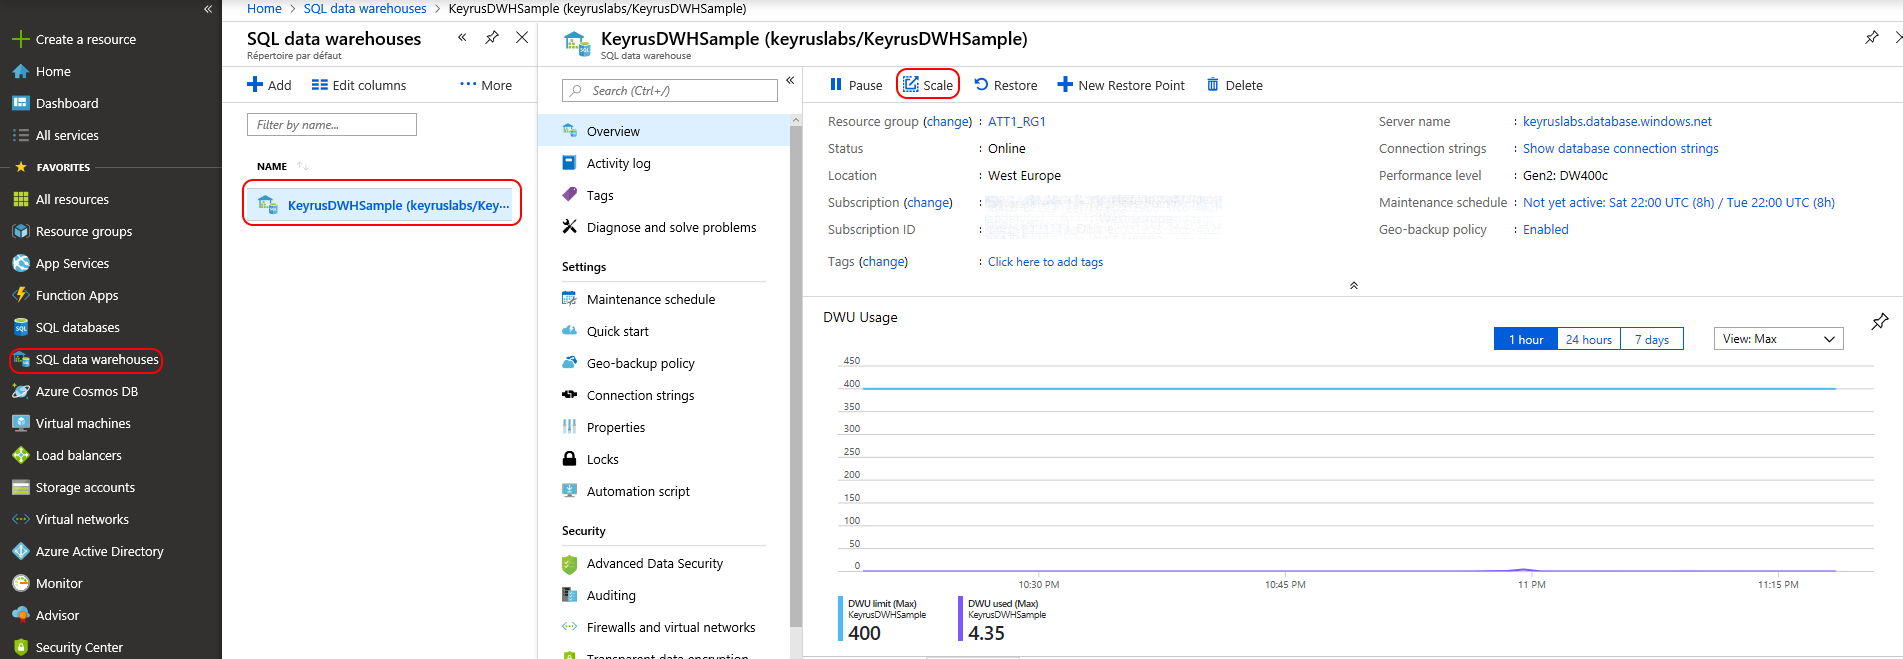Open SQL data warehouses in favorites
This screenshot has height=659, width=1903.
[97, 359]
